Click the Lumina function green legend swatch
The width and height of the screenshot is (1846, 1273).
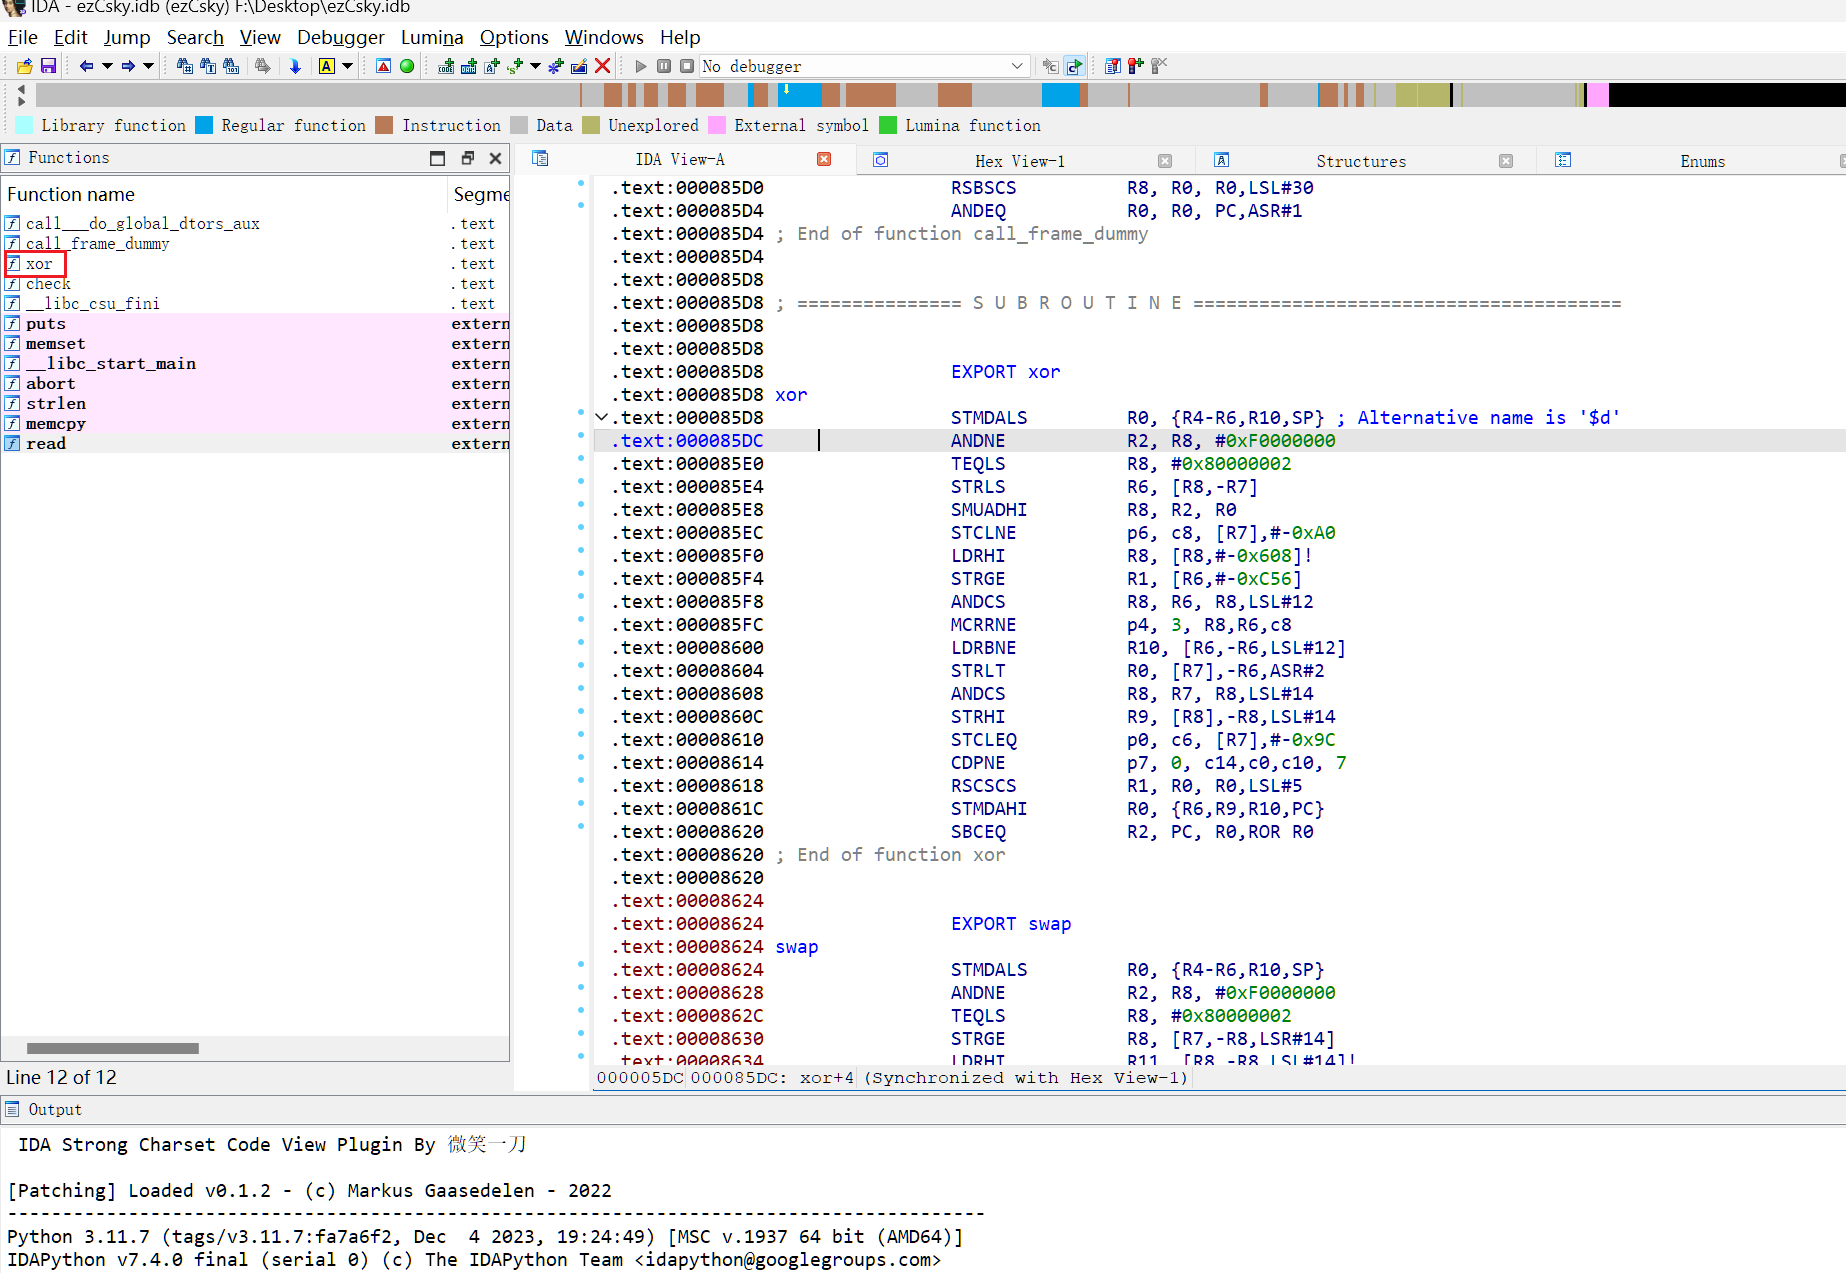(888, 125)
